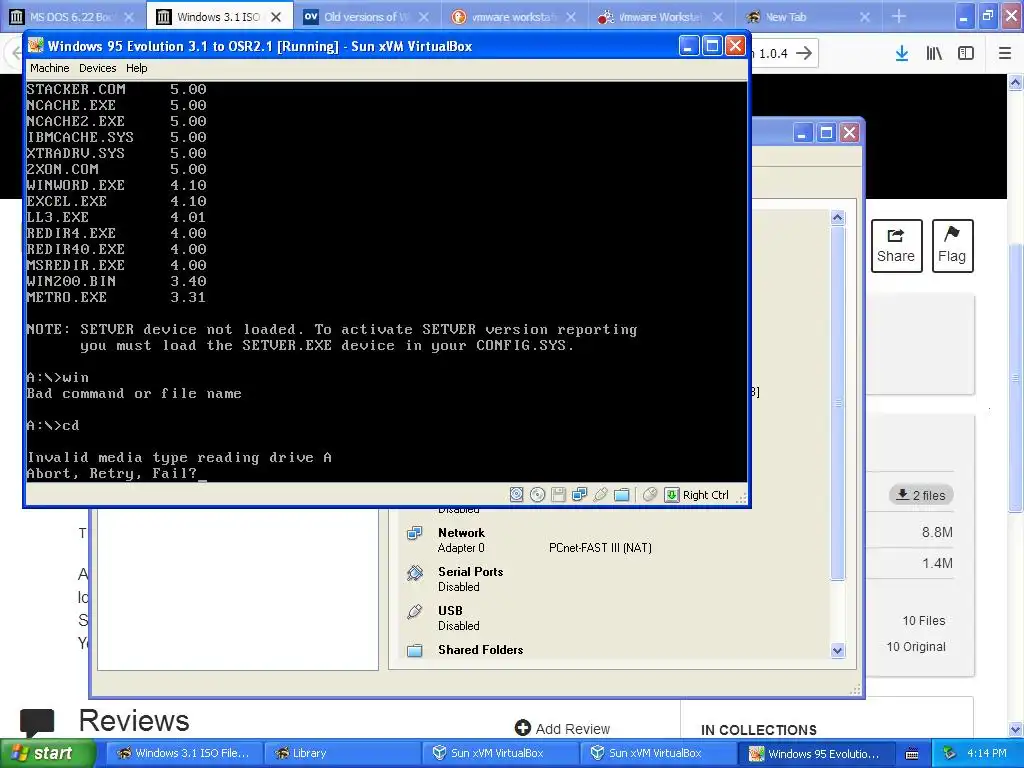Open the browser hamburger menu
This screenshot has width=1024, height=768.
pos(1005,54)
